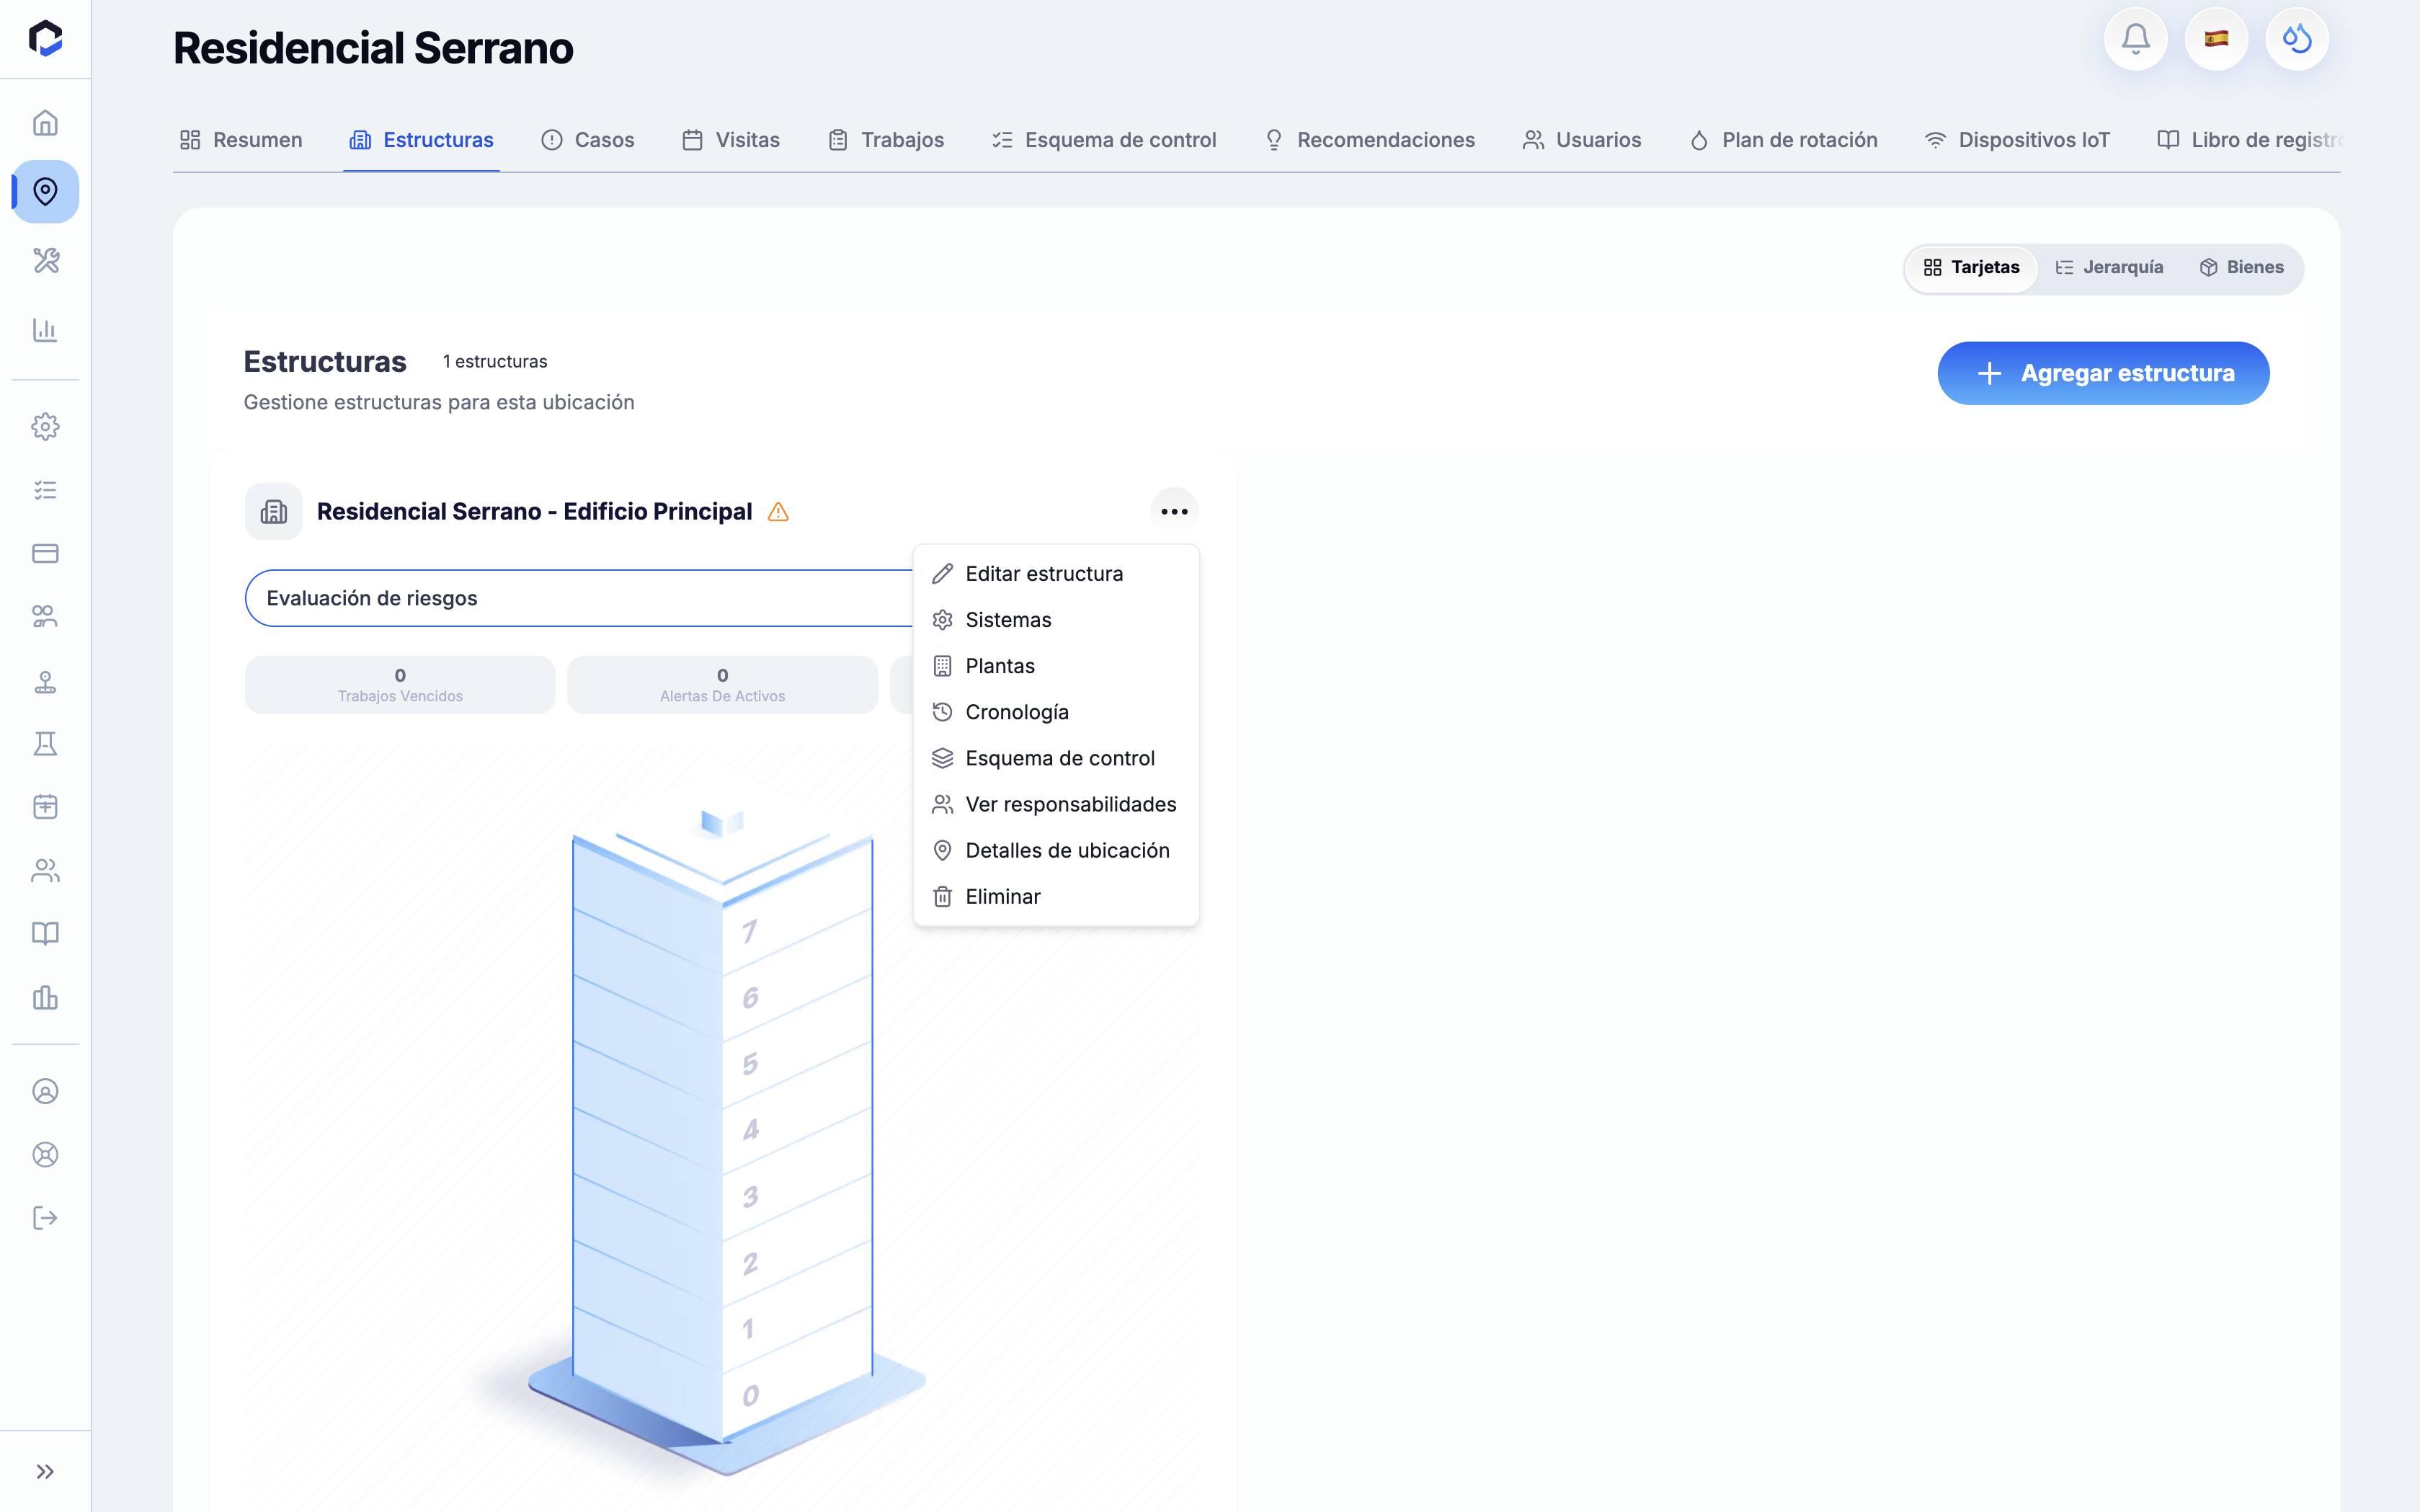Image resolution: width=2420 pixels, height=1512 pixels.
Task: Click the logout sidebar icon
Action: click(x=45, y=1217)
